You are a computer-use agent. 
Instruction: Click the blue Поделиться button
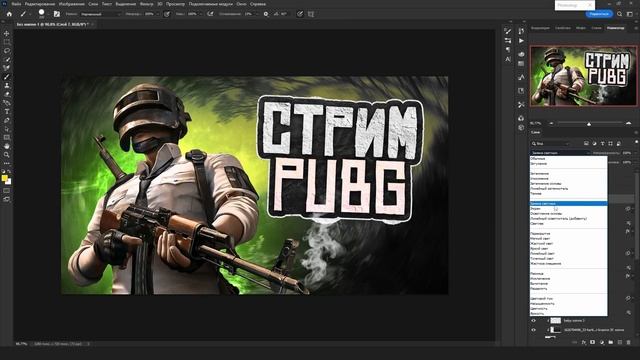(599, 14)
